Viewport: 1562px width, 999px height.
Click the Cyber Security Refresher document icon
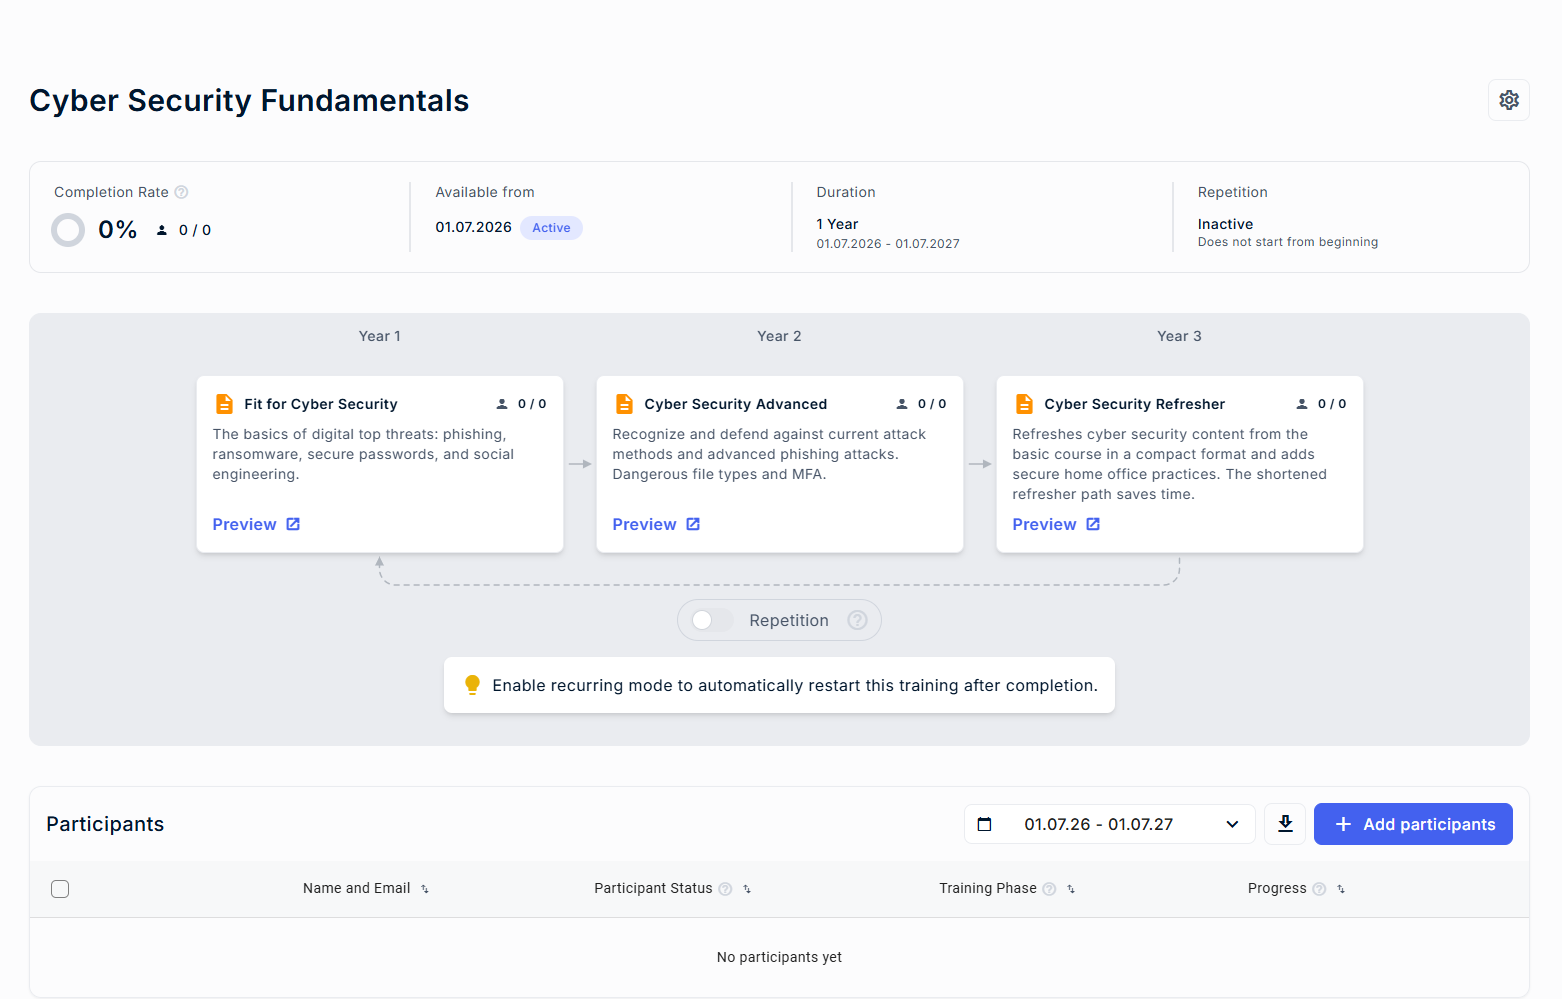pos(1024,404)
